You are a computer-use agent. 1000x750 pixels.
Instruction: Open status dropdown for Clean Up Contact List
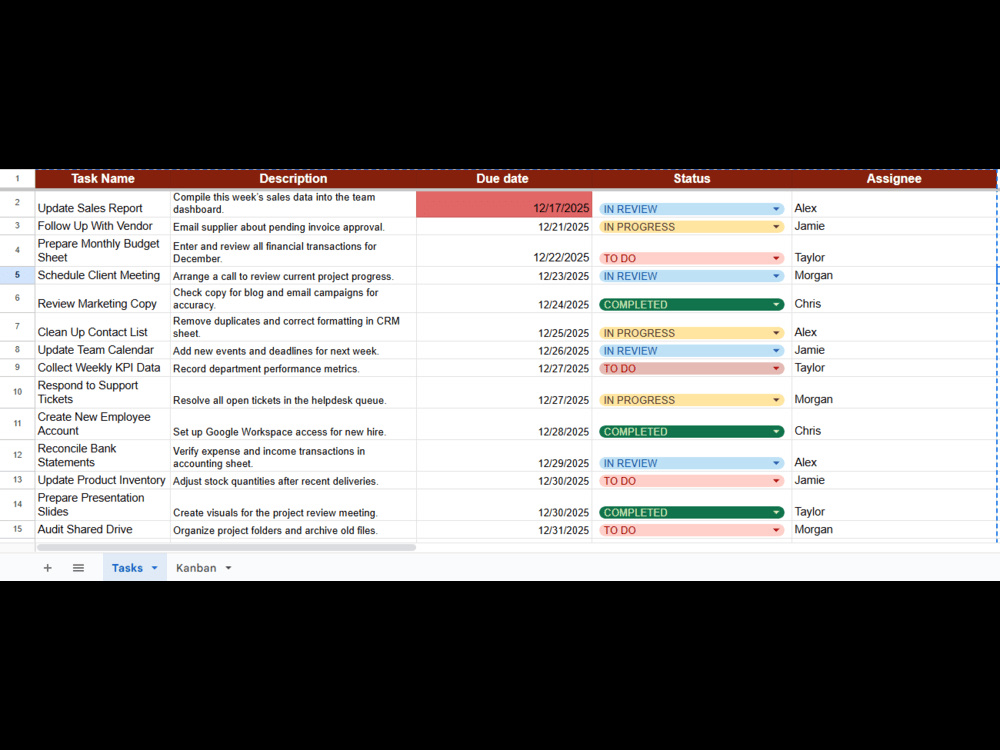[x=776, y=333]
